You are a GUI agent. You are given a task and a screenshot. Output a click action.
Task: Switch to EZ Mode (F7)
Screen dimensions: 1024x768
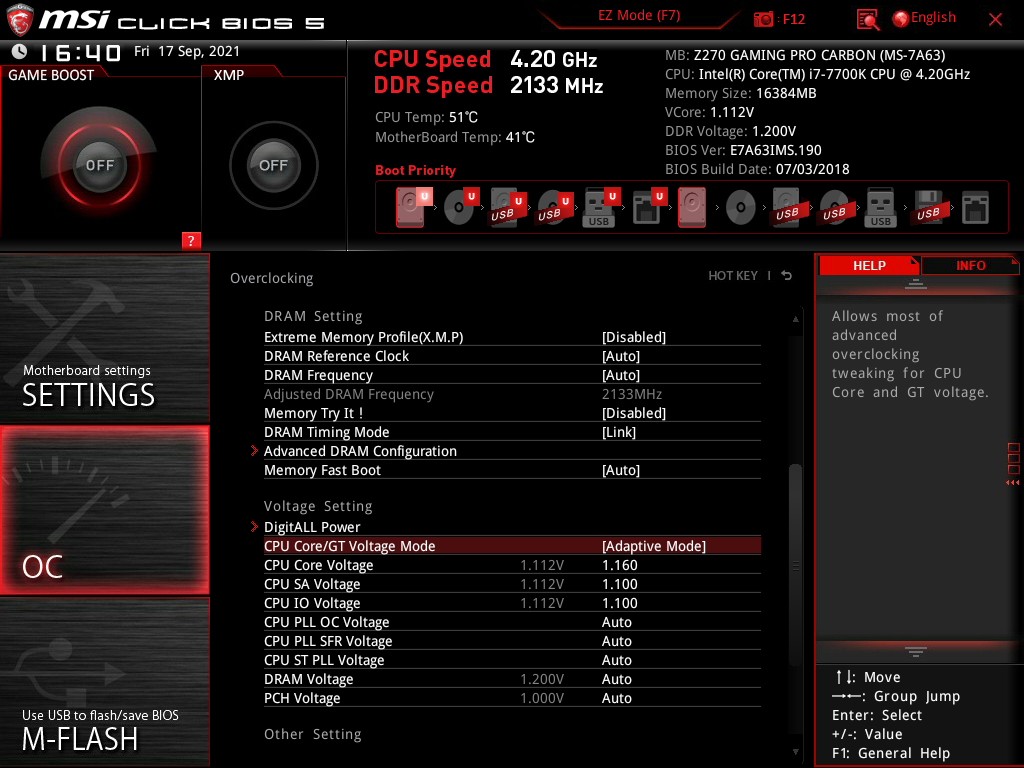(x=639, y=16)
